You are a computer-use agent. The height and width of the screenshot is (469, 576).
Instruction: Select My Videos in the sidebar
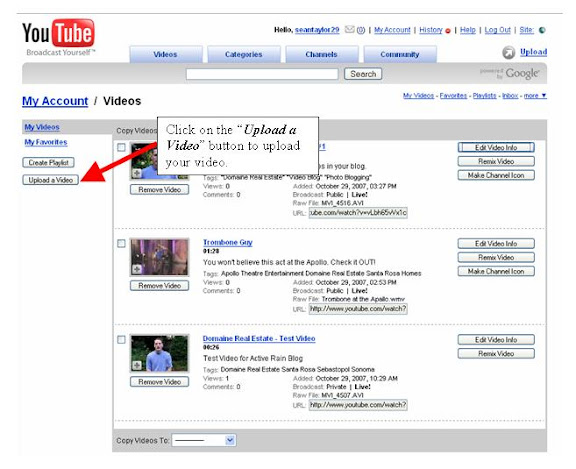click(42, 127)
